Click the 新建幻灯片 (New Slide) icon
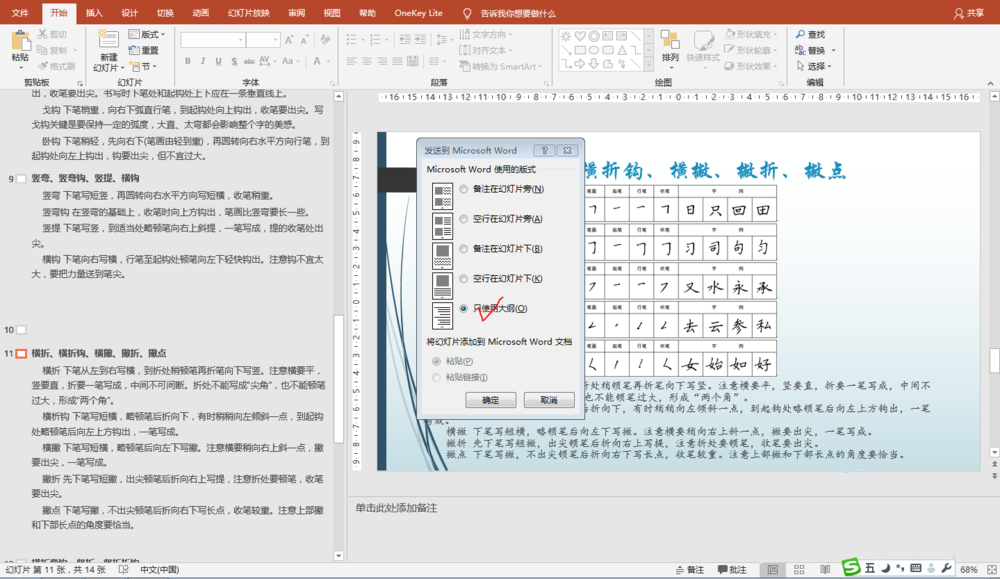Viewport: 1000px width, 579px height. (108, 40)
